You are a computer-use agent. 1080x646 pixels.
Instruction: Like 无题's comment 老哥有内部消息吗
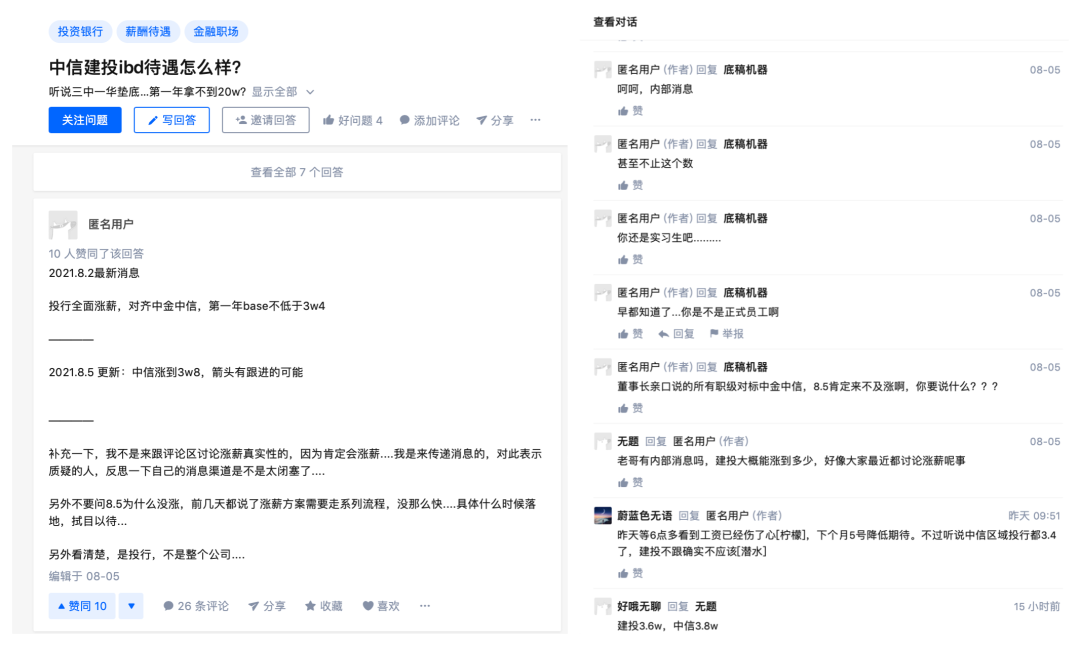(630, 483)
